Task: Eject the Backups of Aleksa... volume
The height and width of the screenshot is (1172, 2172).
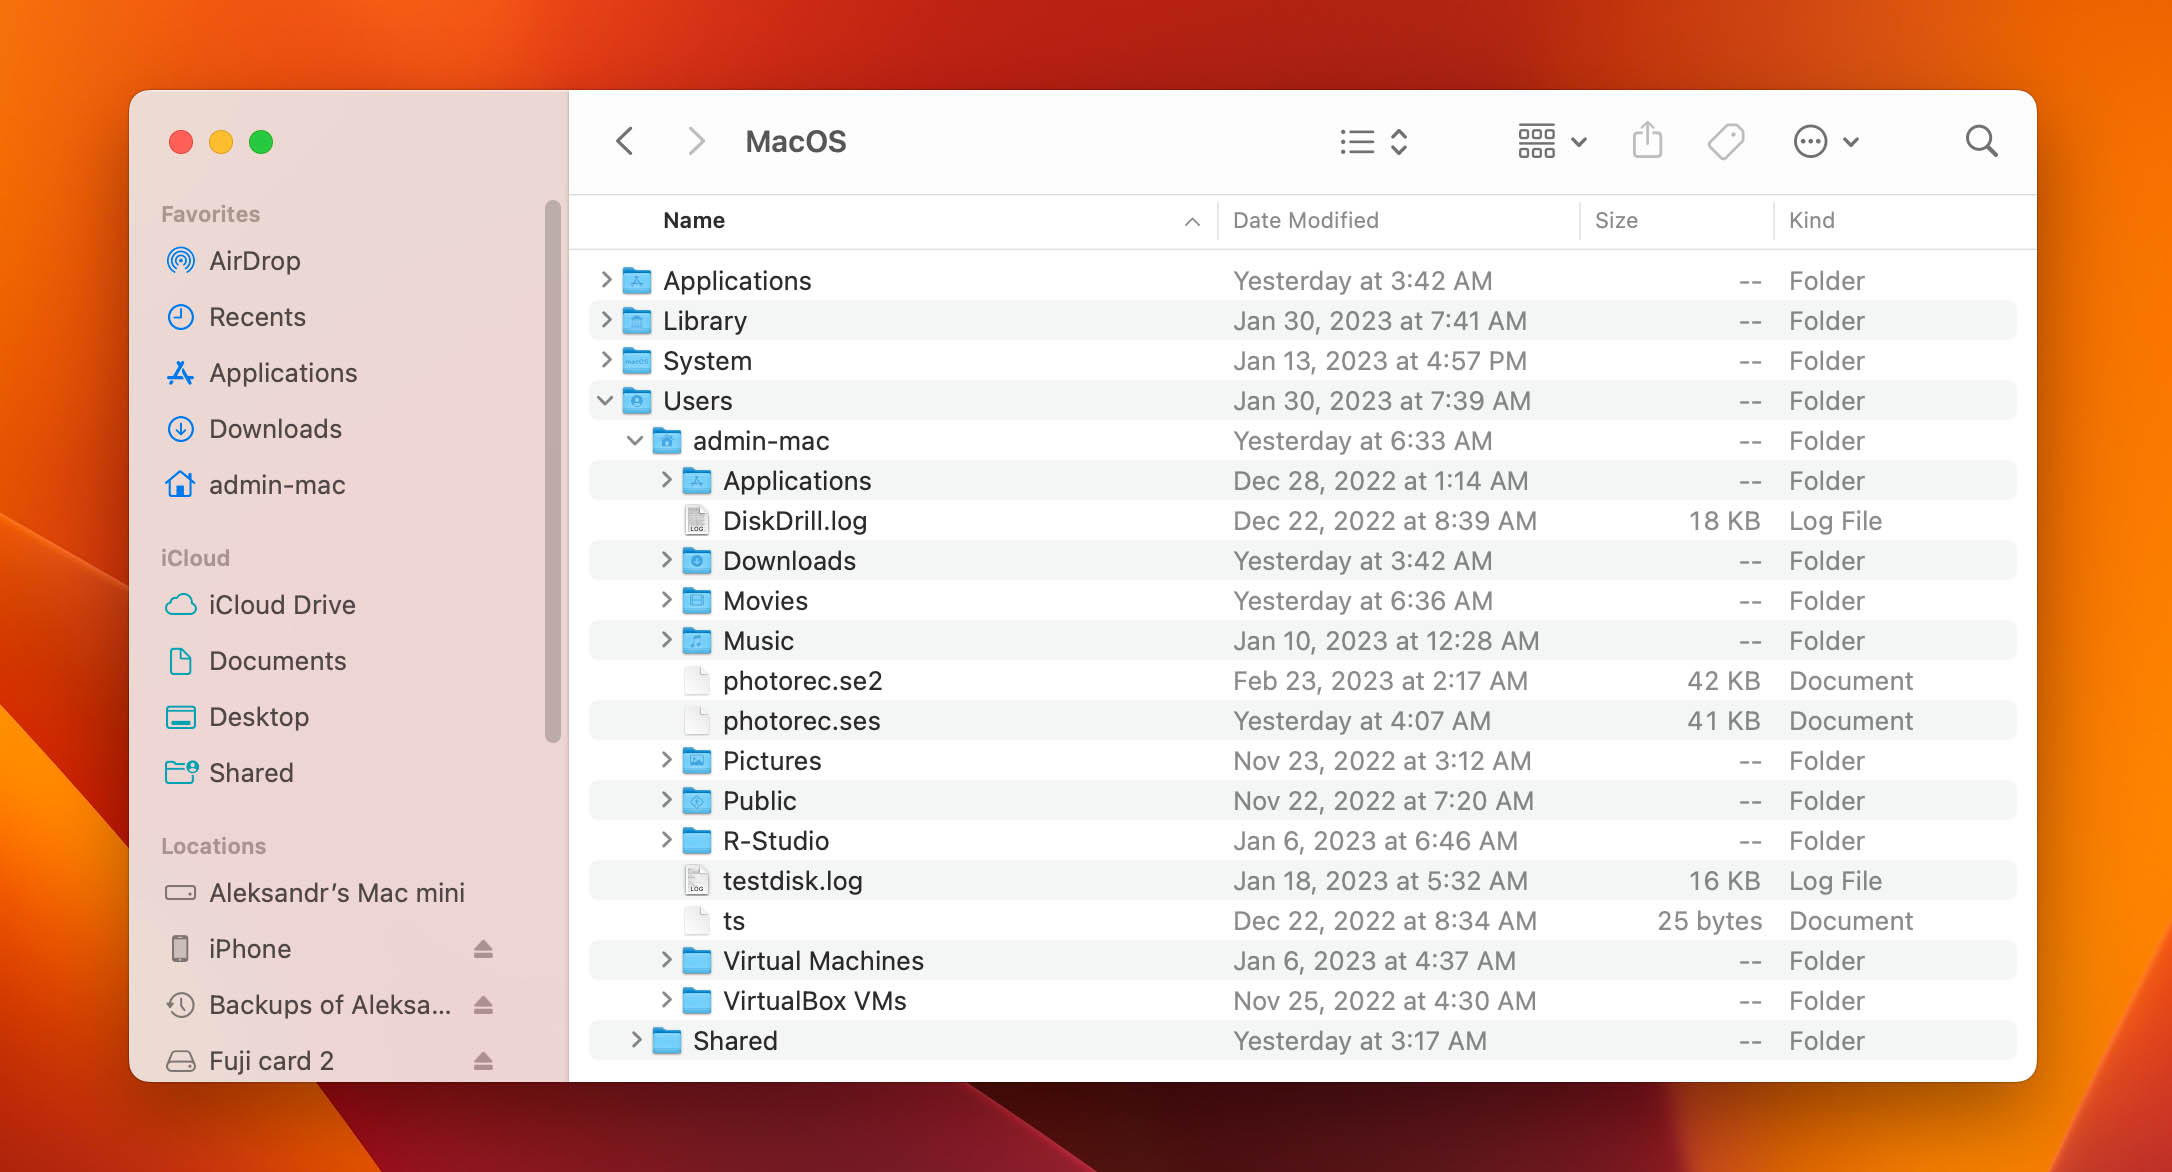Action: (x=483, y=1005)
